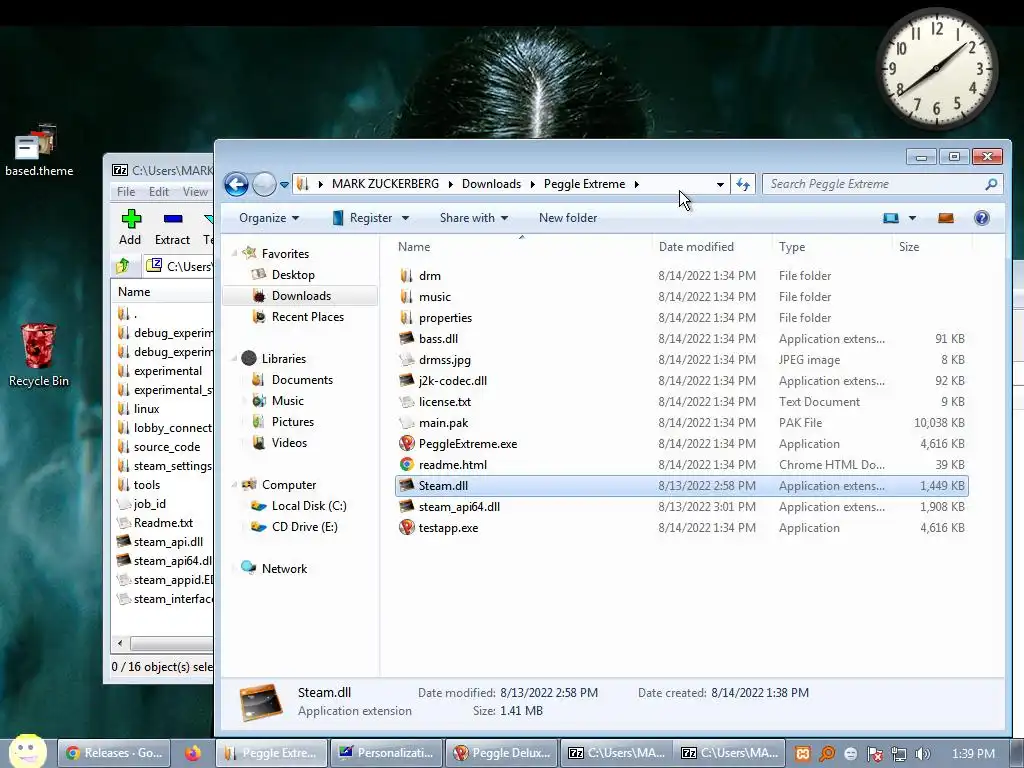This screenshot has width=1024, height=768.
Task: Select Readme.txt in 7-Zip list
Action: [x=163, y=522]
